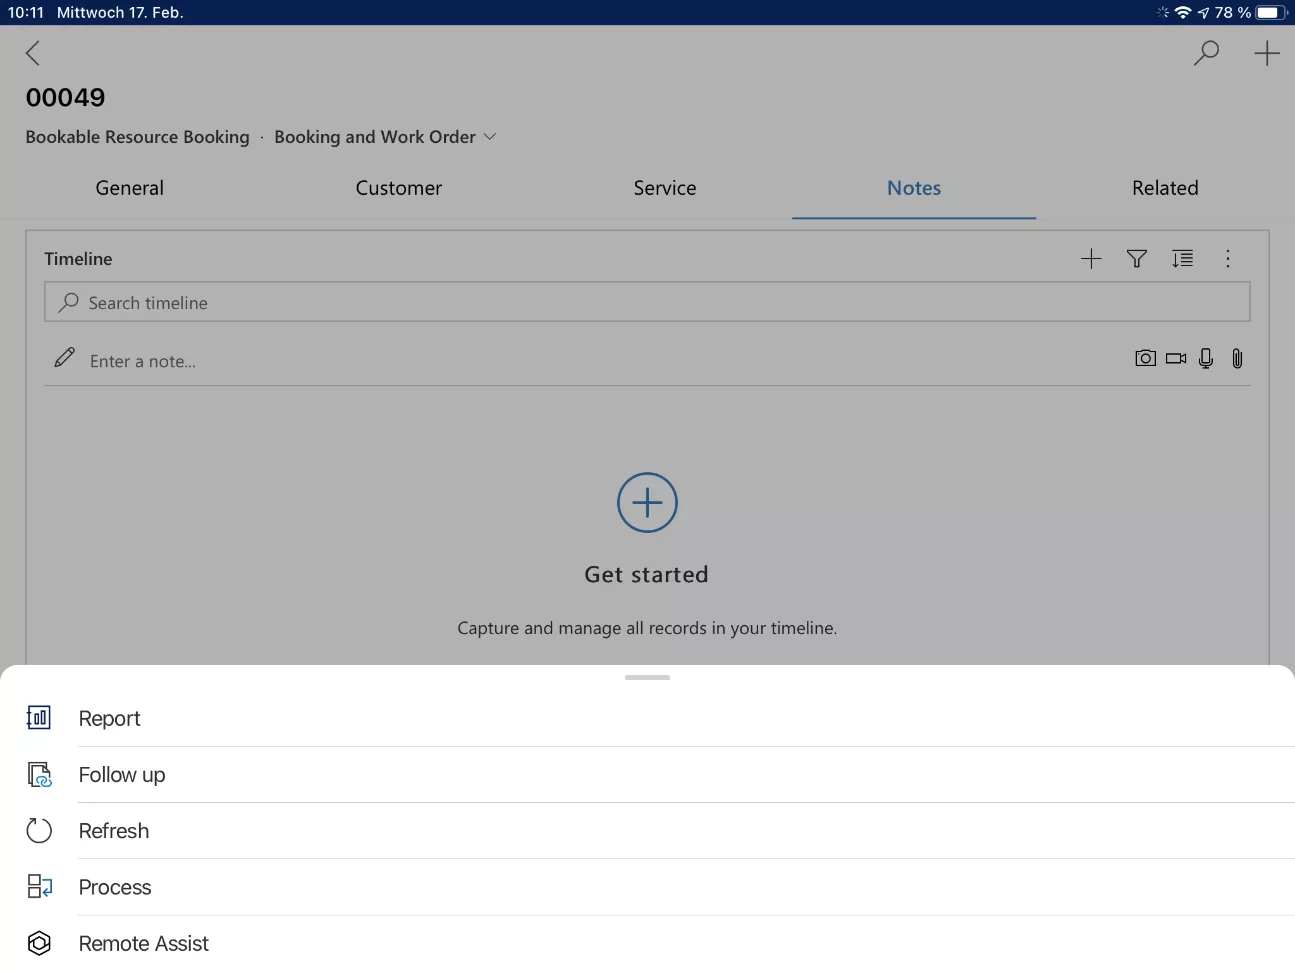
Task: Go to the Related tab
Action: point(1165,188)
